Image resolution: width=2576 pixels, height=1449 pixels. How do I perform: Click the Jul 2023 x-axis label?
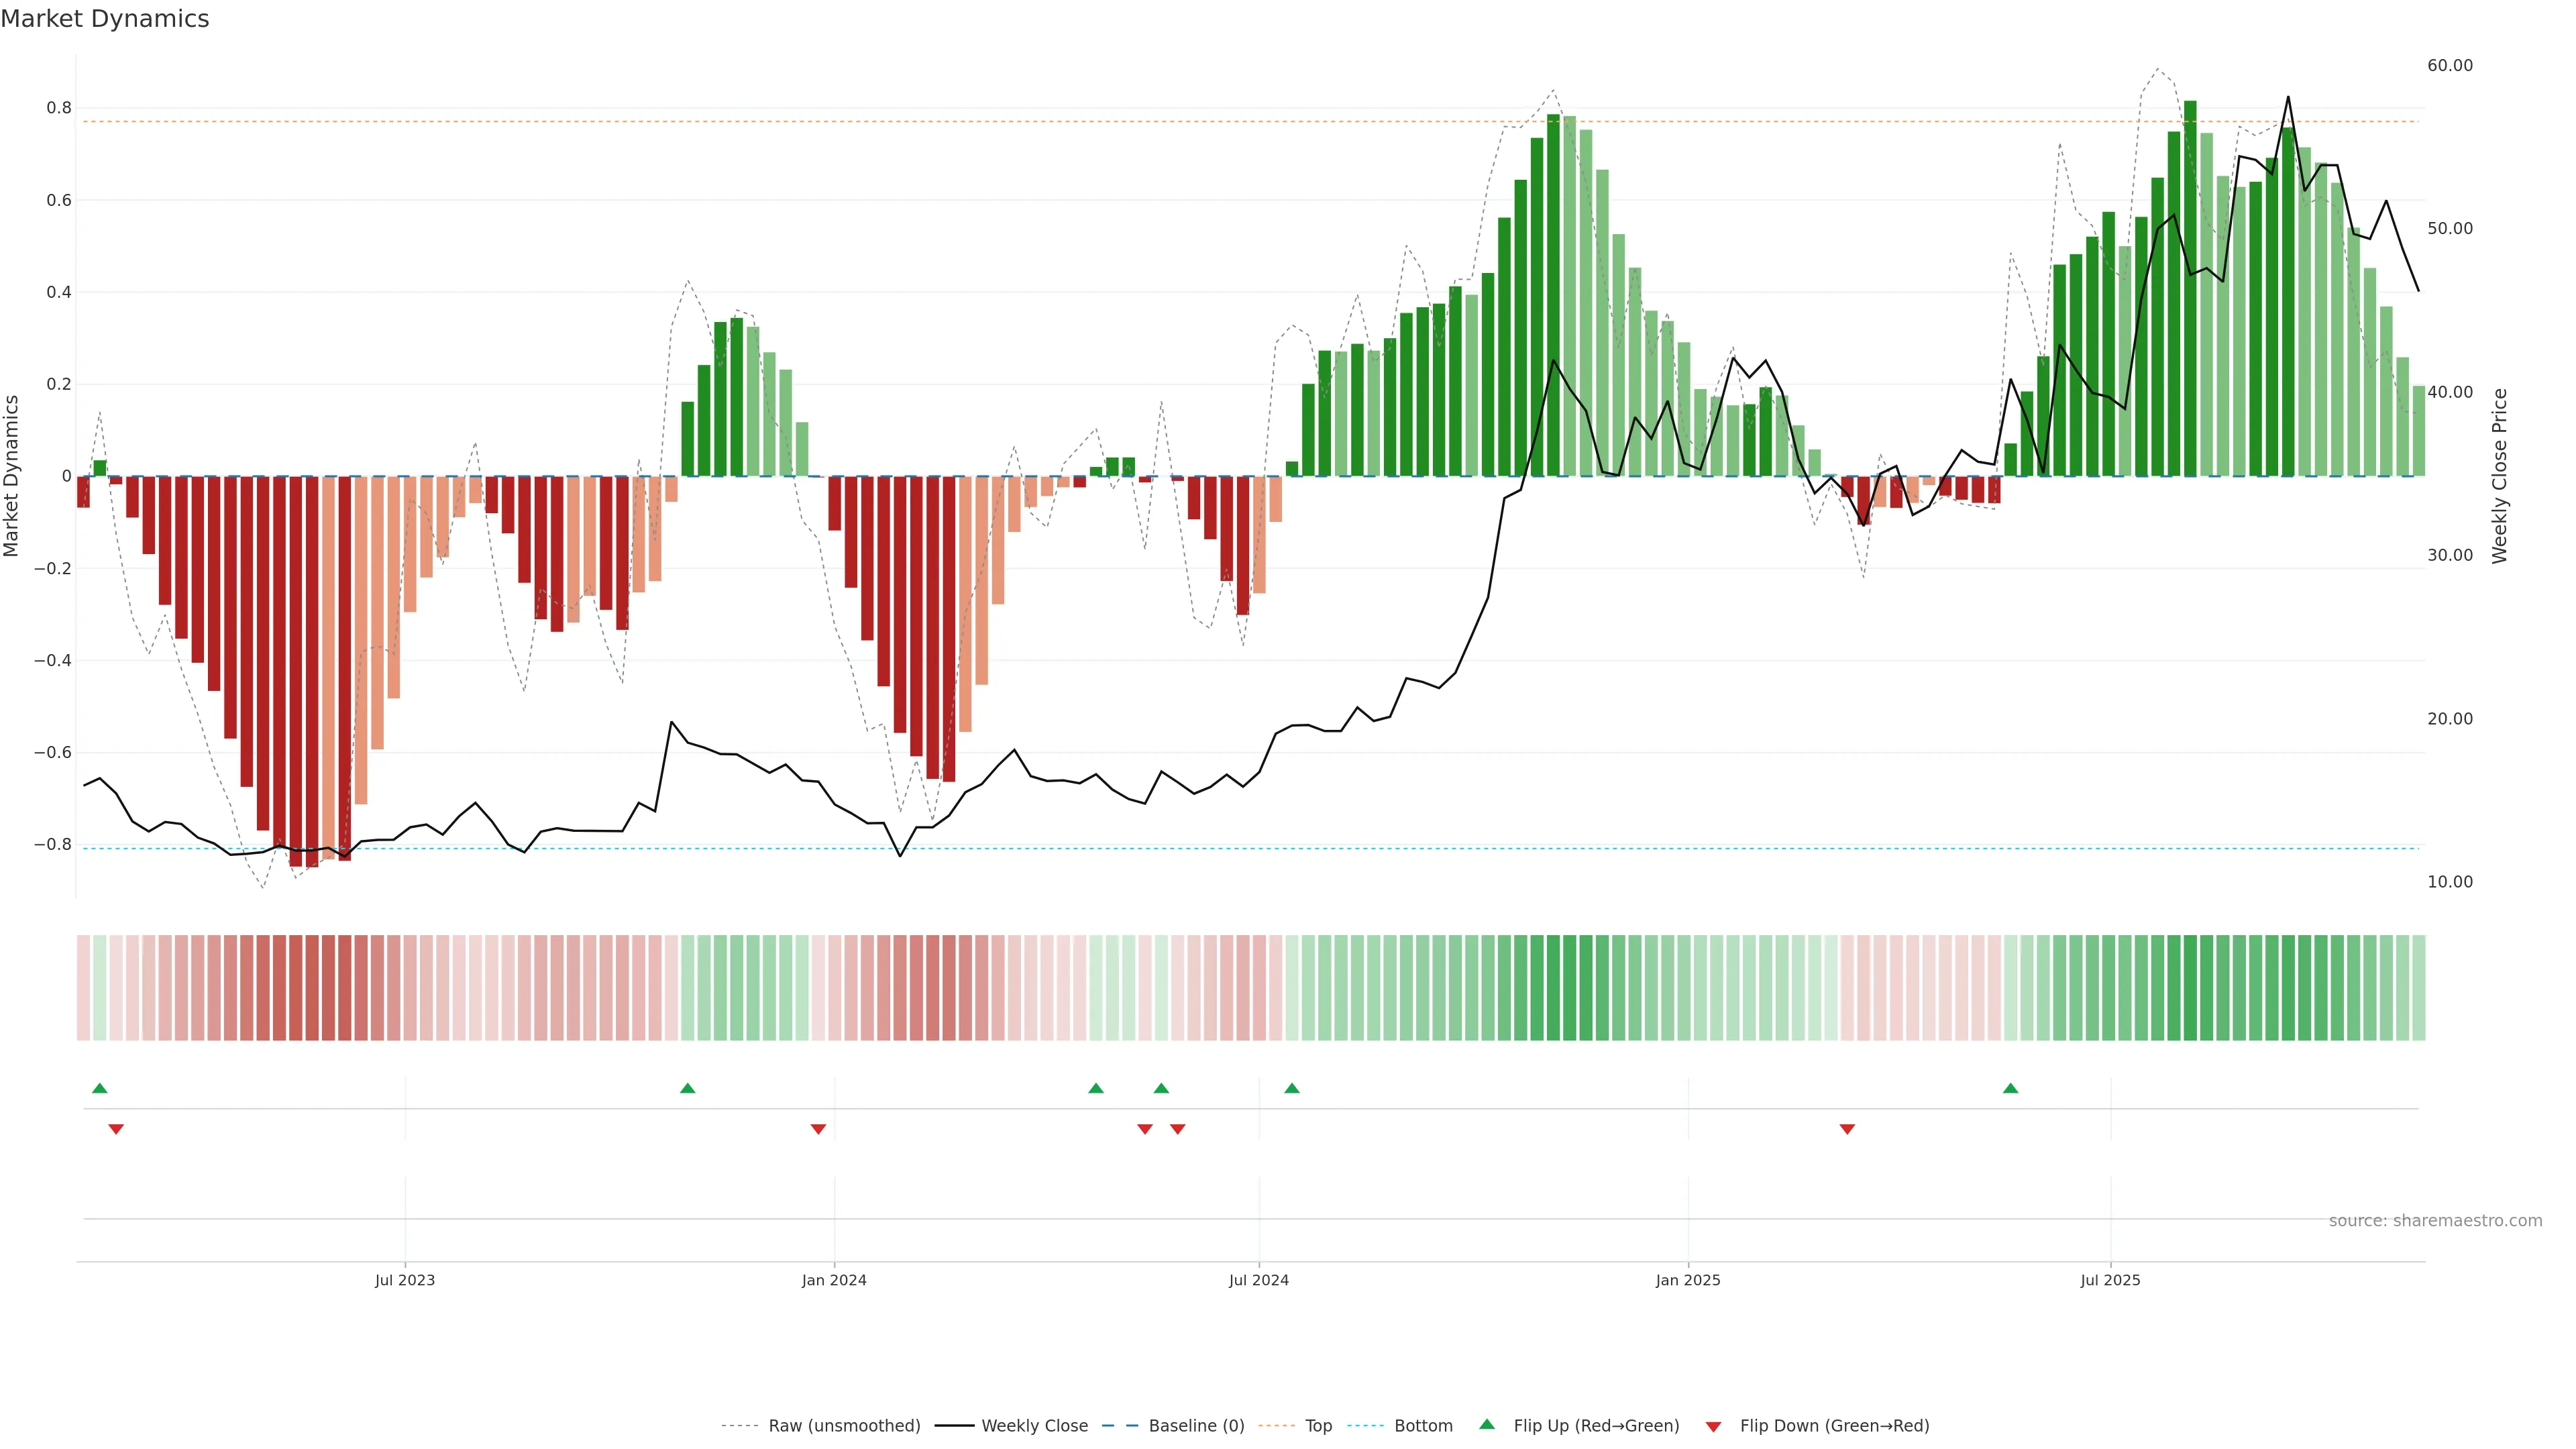point(405,1280)
